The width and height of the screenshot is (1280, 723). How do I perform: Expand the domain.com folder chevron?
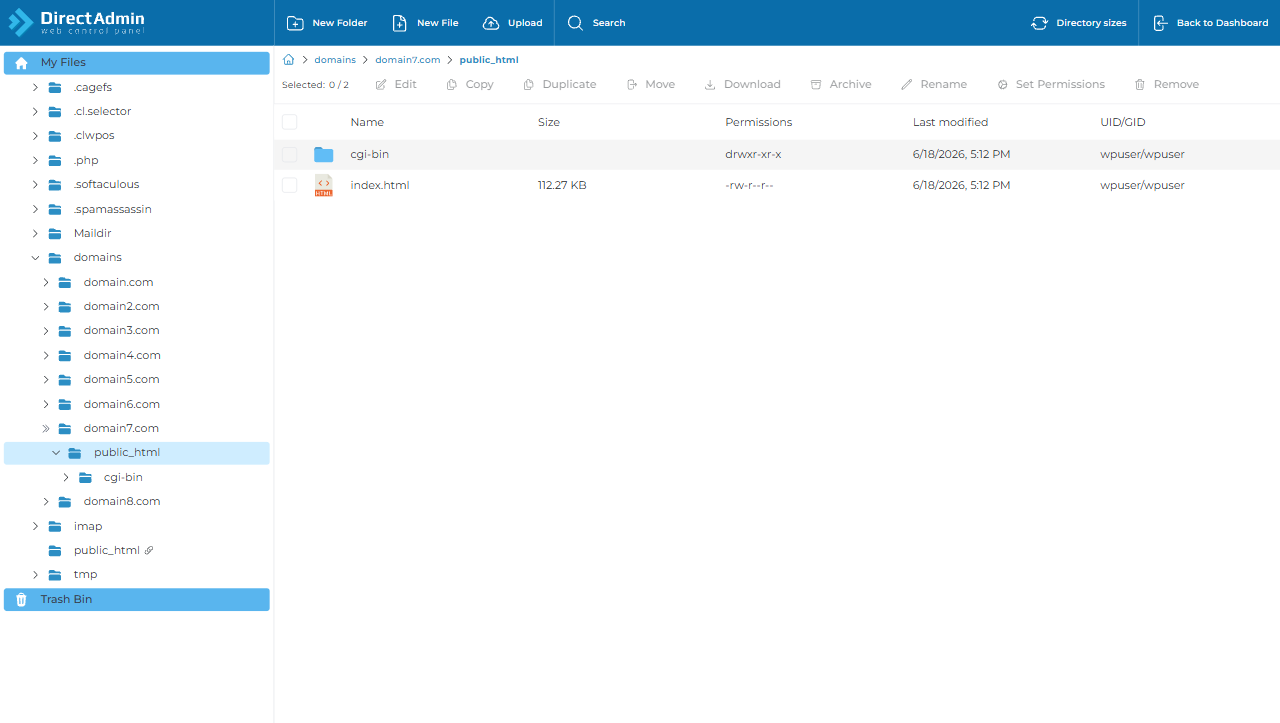tap(45, 282)
